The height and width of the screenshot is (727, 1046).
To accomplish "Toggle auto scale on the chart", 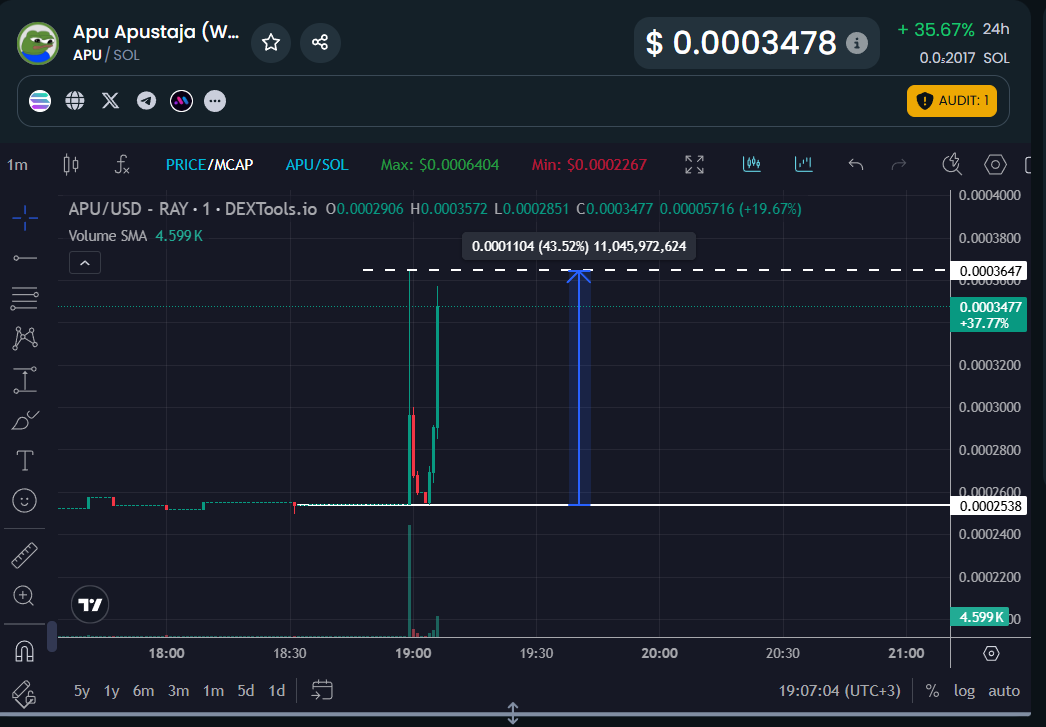I will tap(1004, 691).
